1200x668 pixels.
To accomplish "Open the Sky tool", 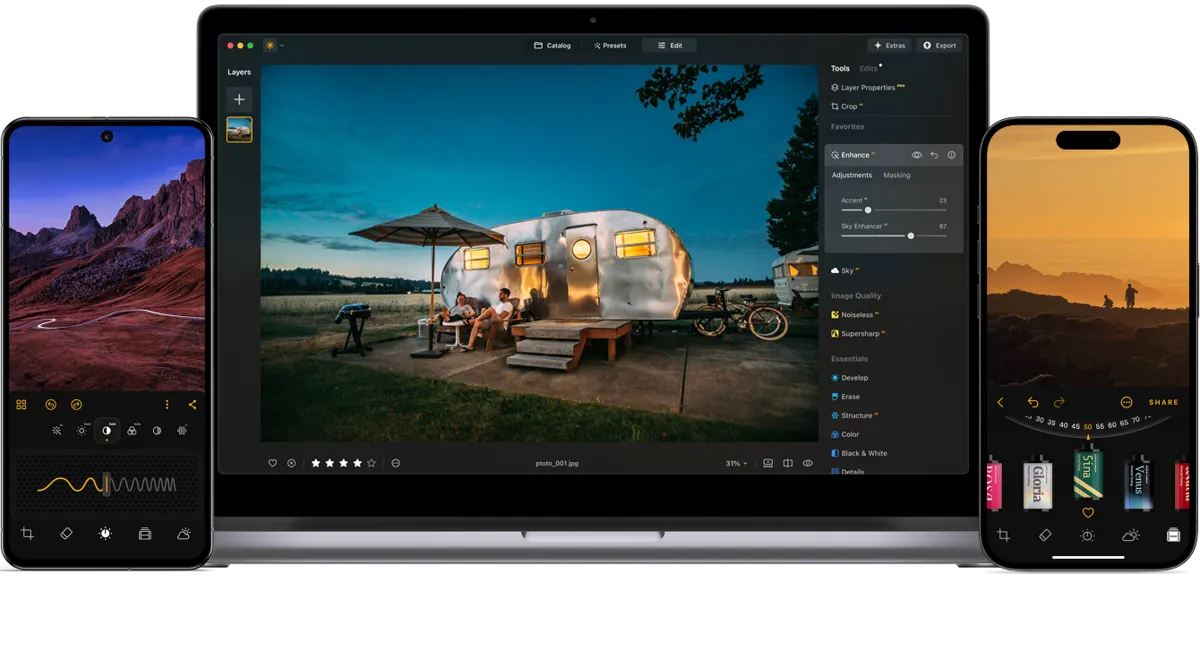I will point(850,269).
